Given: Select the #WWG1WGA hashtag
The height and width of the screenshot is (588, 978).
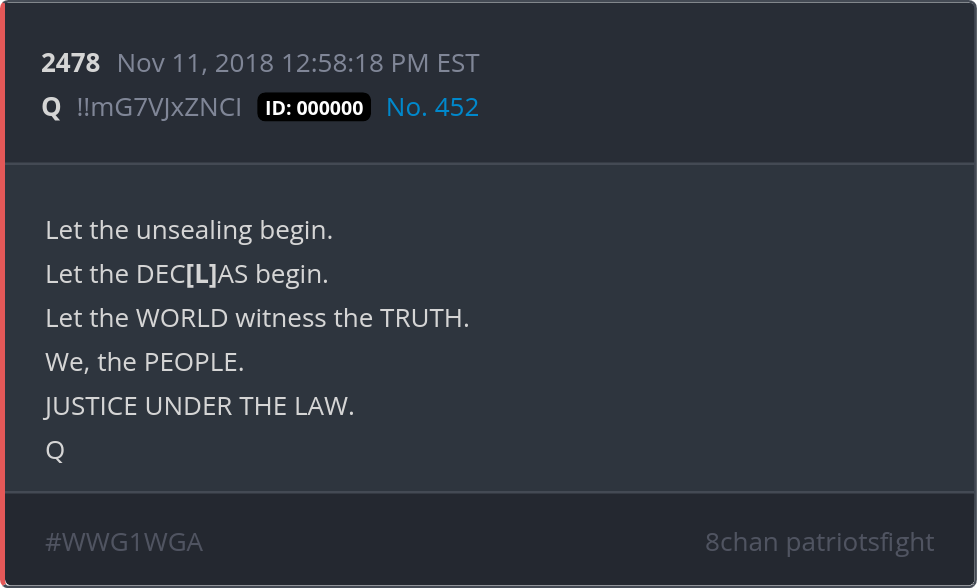Looking at the screenshot, I should [x=124, y=542].
